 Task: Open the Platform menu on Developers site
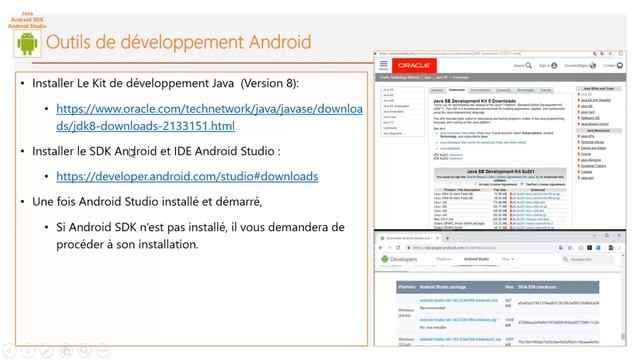click(444, 259)
